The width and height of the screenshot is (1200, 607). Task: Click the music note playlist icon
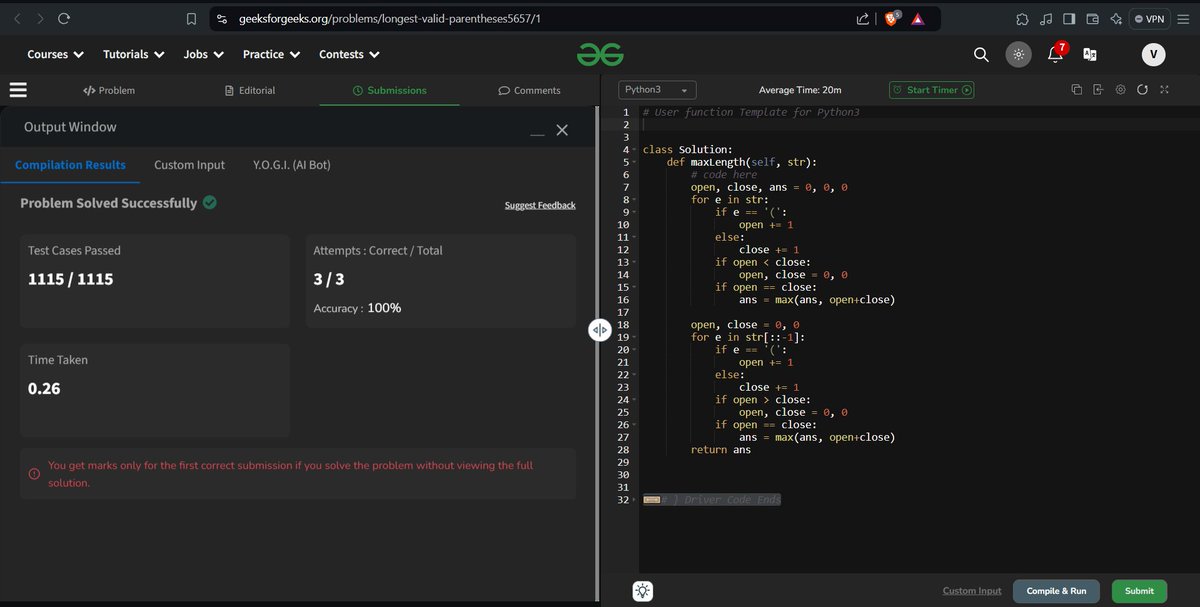pyautogui.click(x=1046, y=19)
